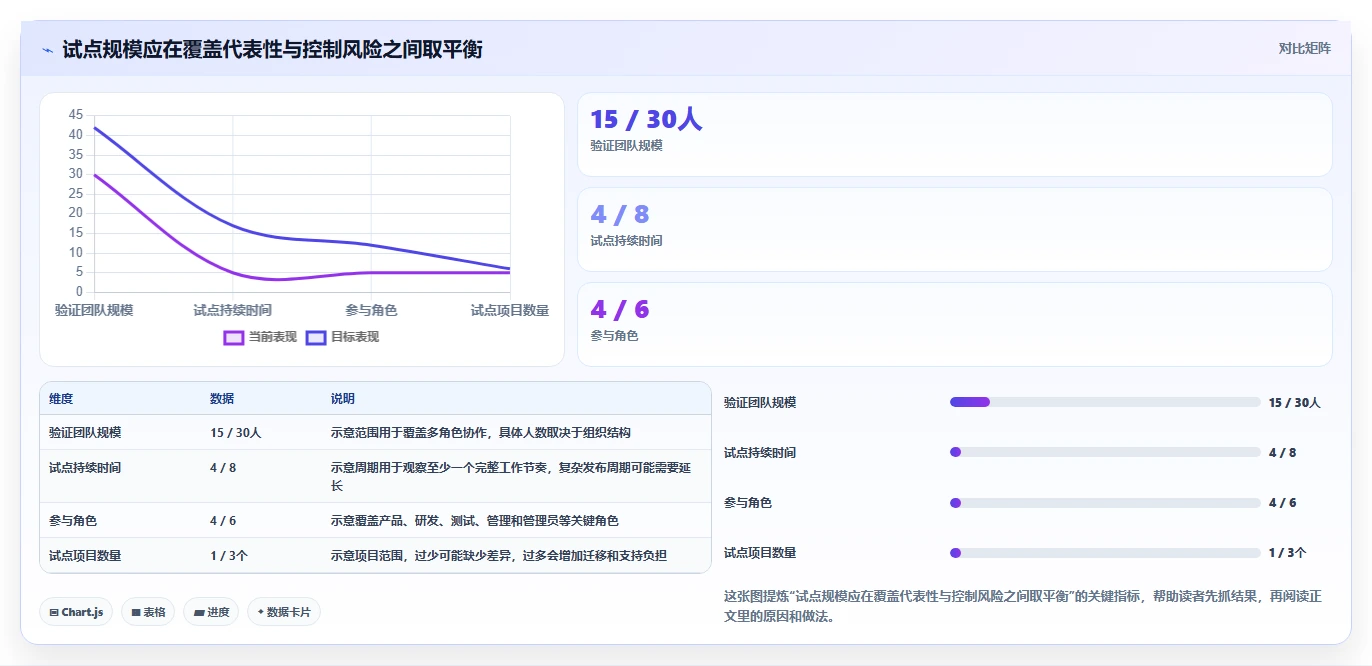The height and width of the screenshot is (666, 1372).
Task: Click the 这张图提炼 summary paragraph
Action: pyautogui.click(x=1023, y=606)
